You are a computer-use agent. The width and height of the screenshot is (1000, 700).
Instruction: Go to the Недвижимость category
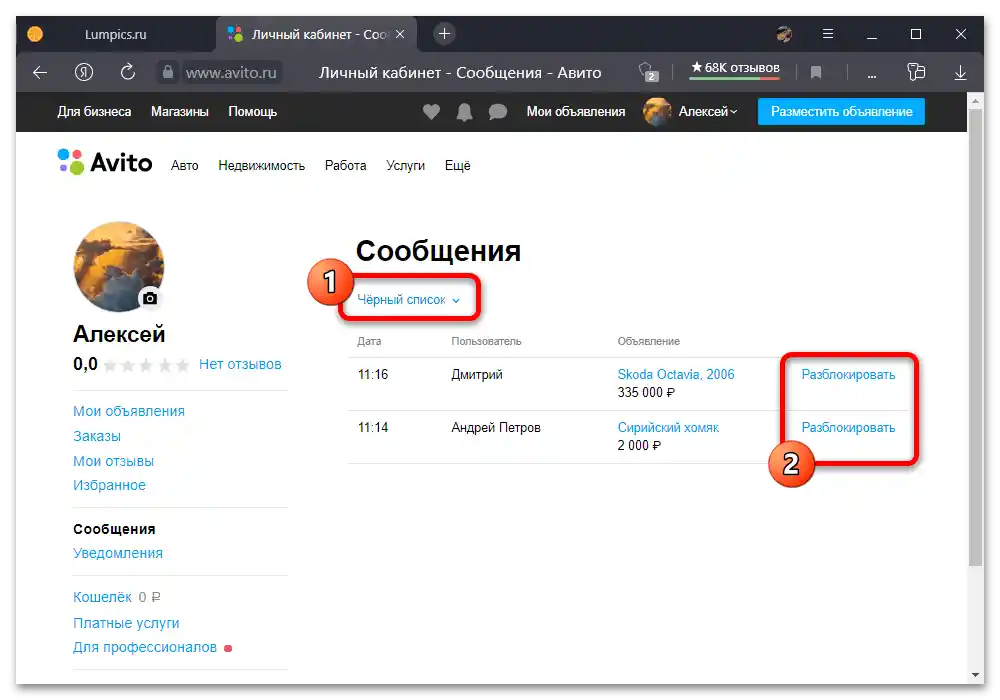(261, 166)
